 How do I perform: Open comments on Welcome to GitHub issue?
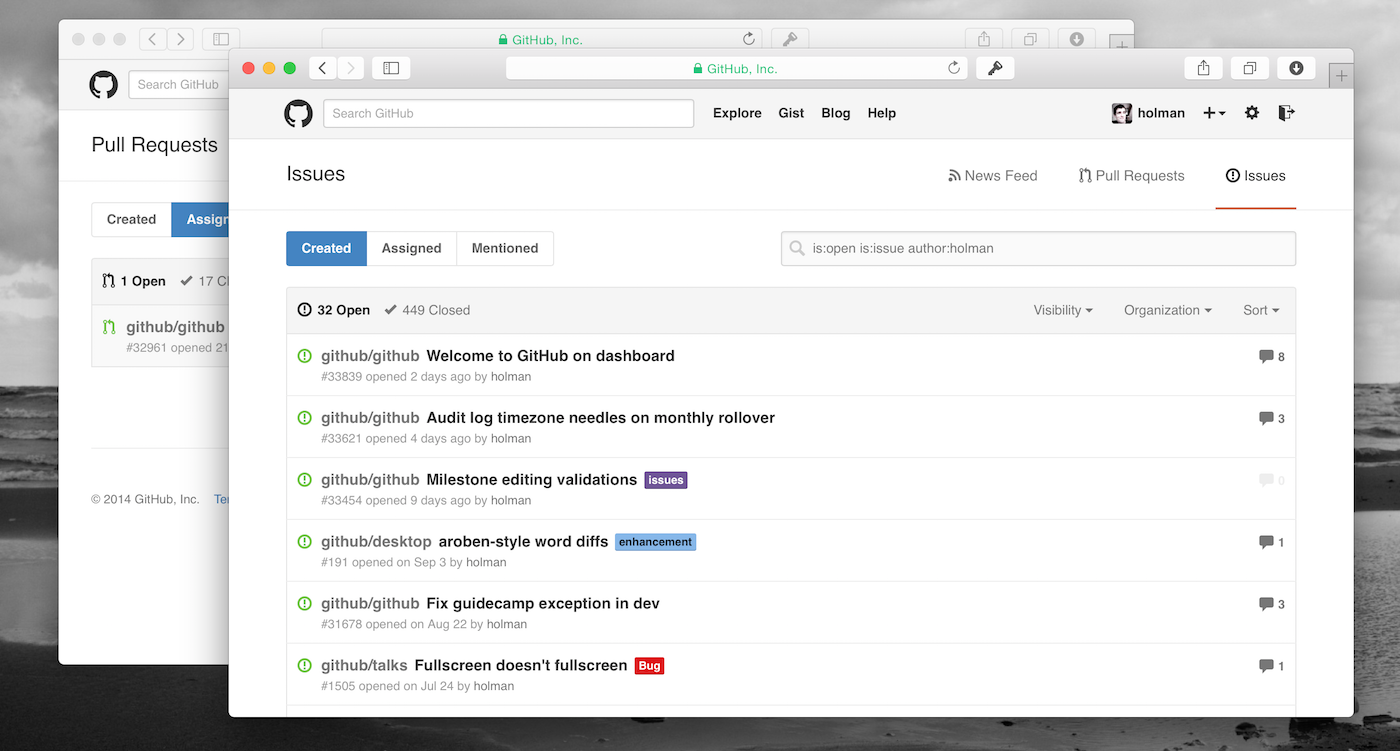point(1271,357)
